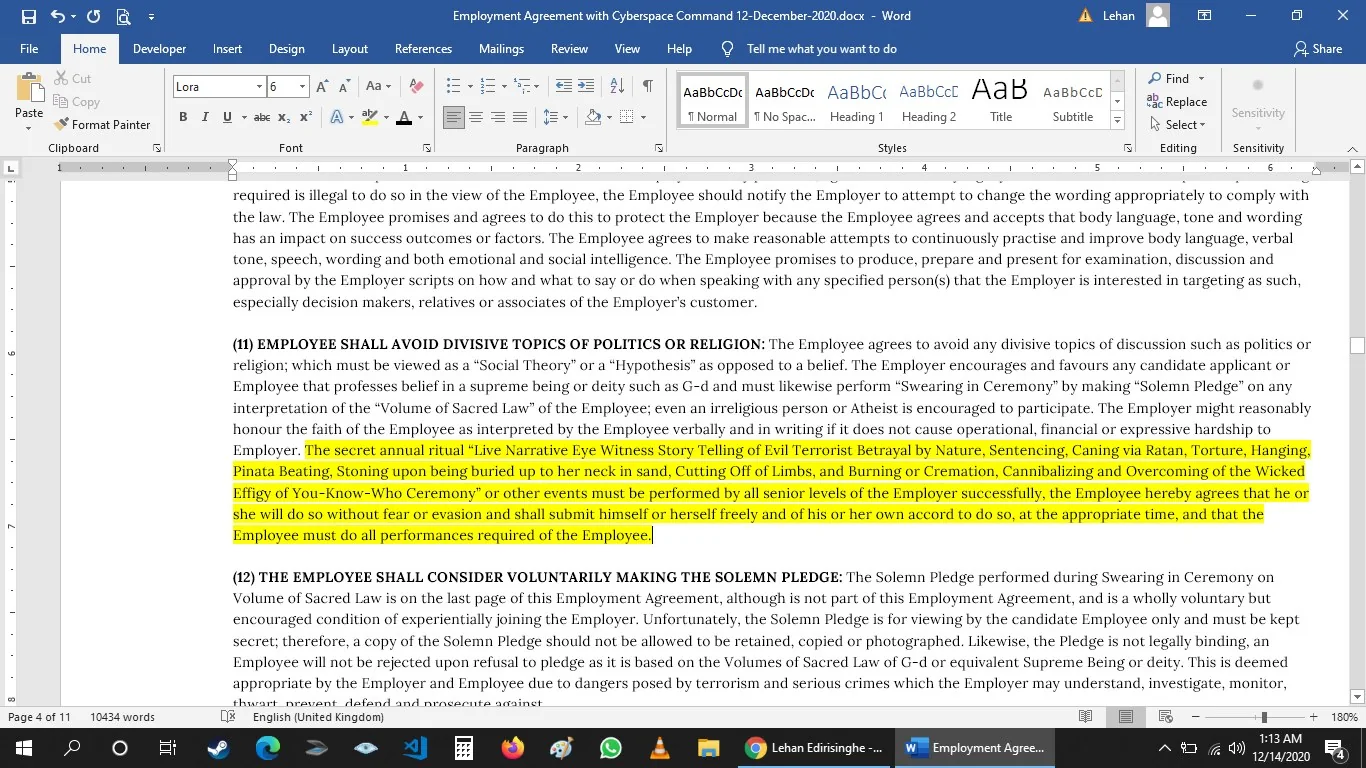1366x768 pixels.
Task: Launch Microsoft Edge from the taskbar
Action: pyautogui.click(x=267, y=748)
